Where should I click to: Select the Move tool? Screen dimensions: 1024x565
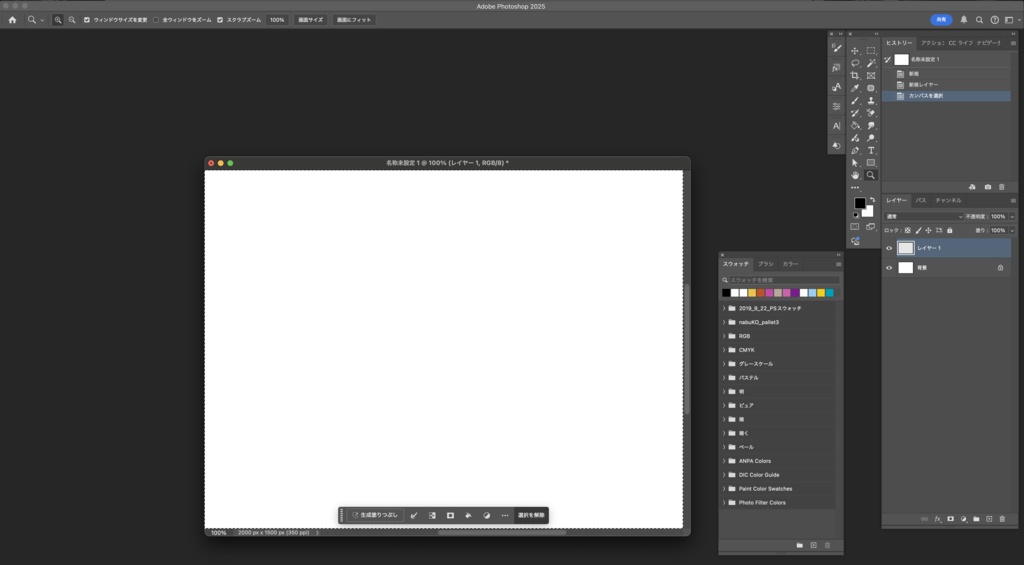click(855, 50)
